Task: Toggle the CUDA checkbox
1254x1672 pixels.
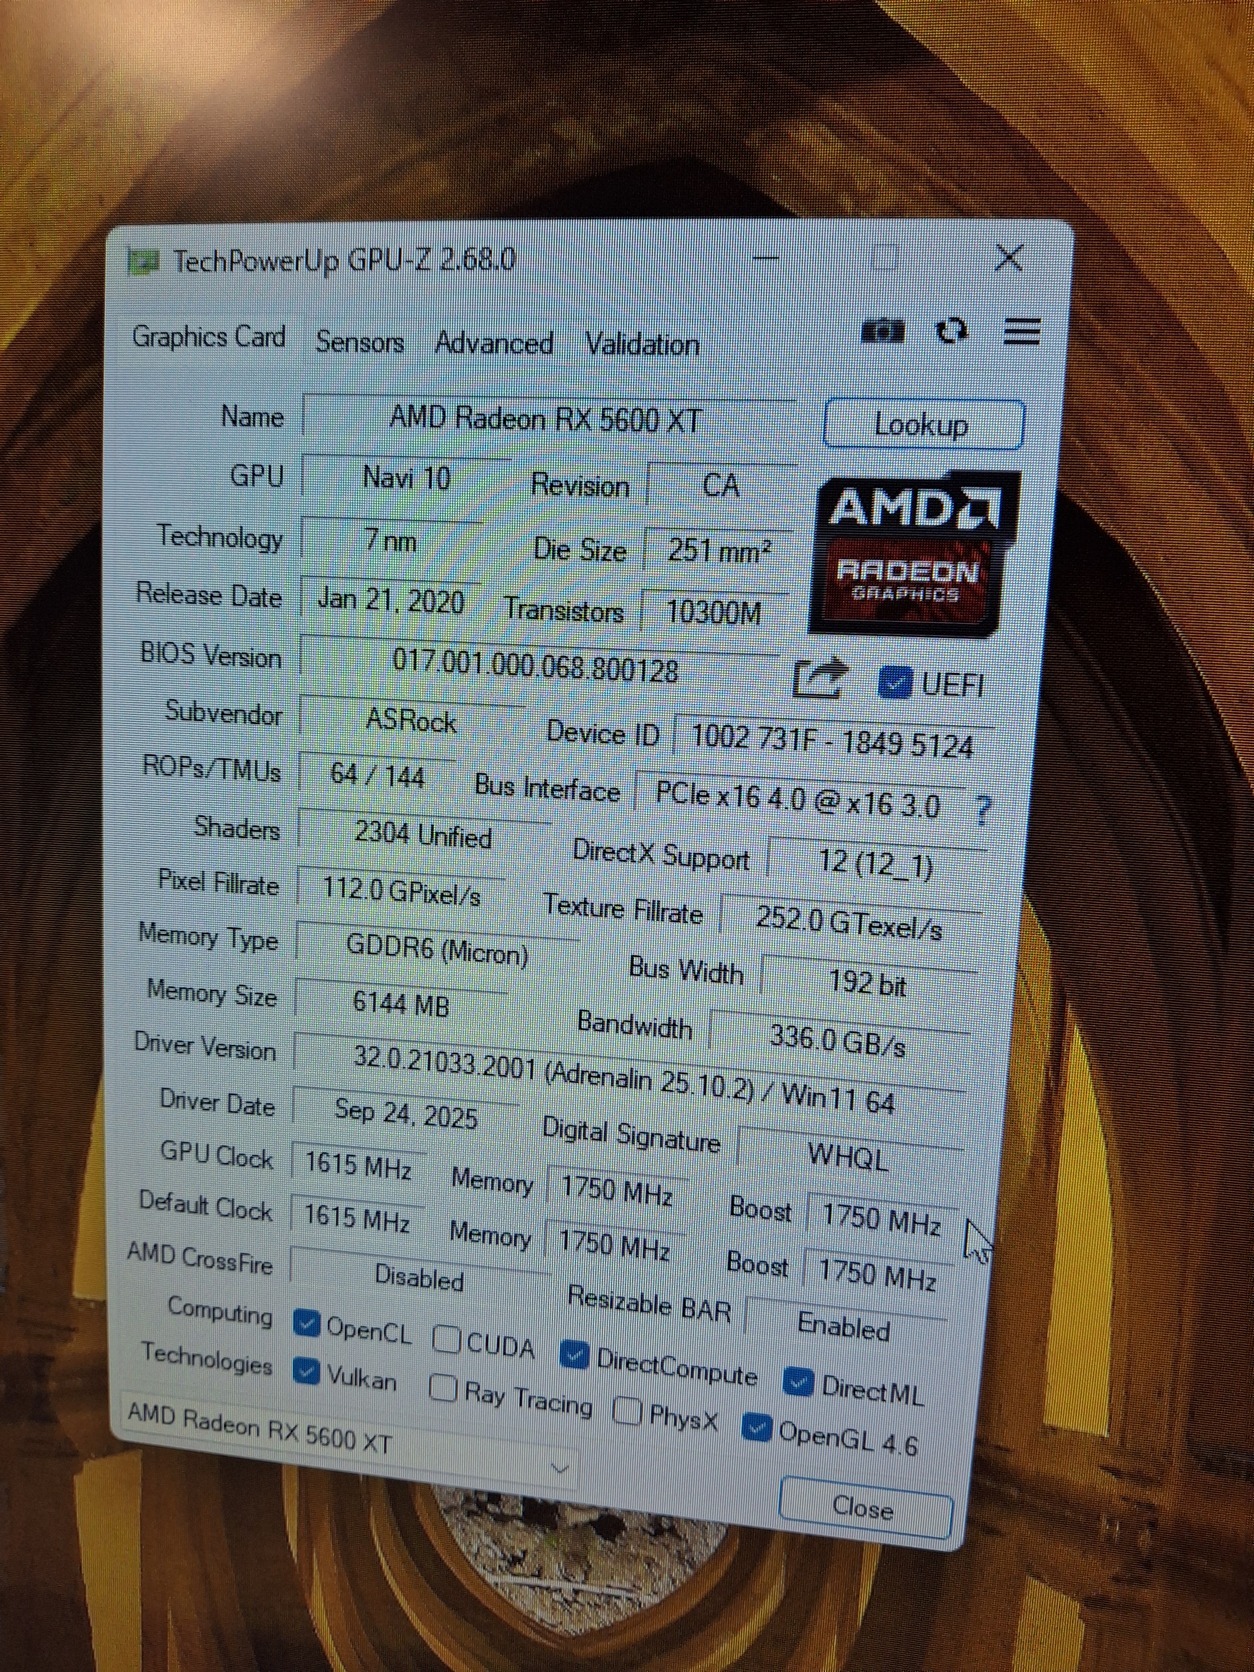Action: click(446, 1339)
